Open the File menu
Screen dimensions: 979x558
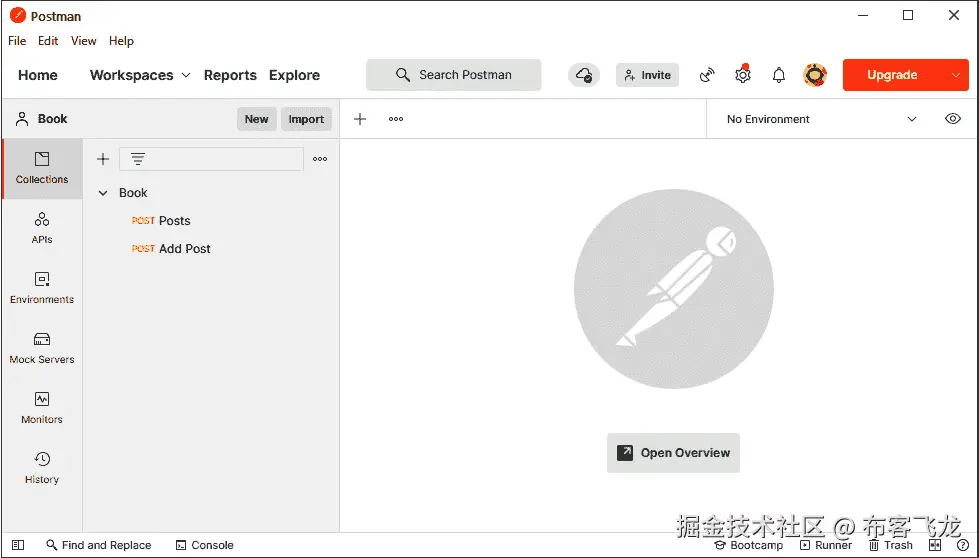tap(17, 41)
